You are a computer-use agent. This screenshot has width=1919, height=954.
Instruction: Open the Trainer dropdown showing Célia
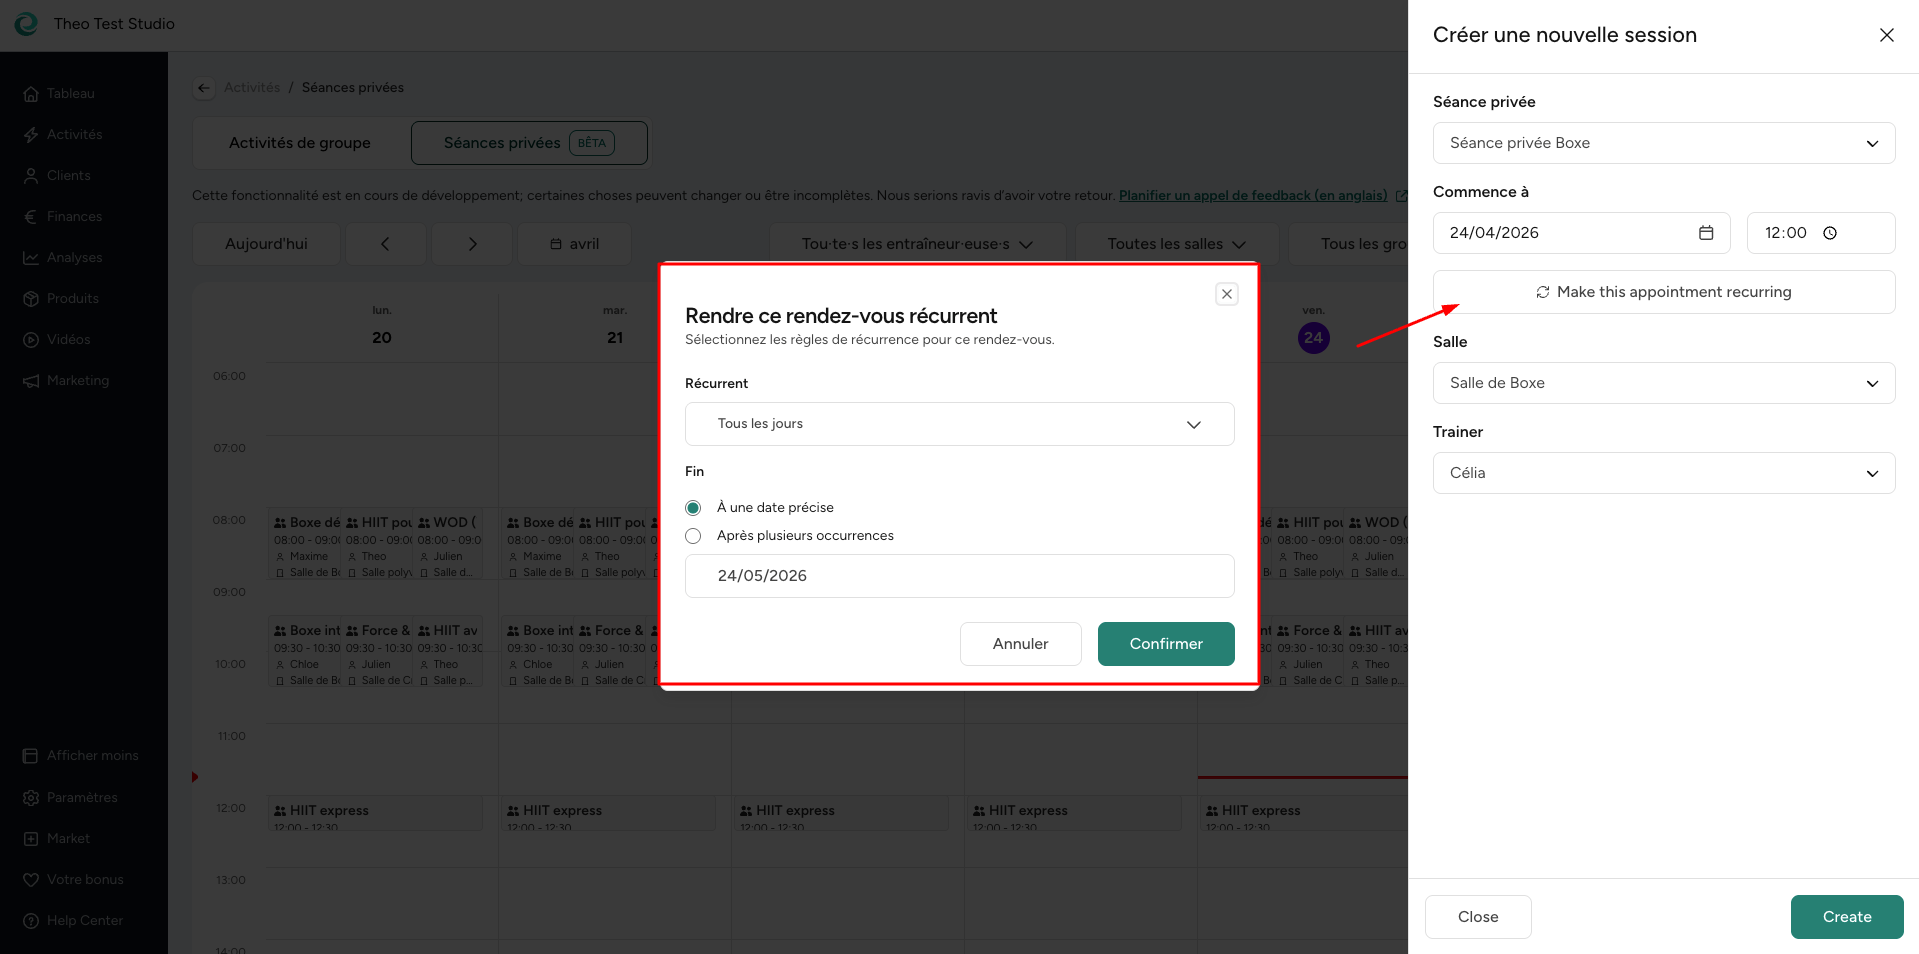[1663, 473]
